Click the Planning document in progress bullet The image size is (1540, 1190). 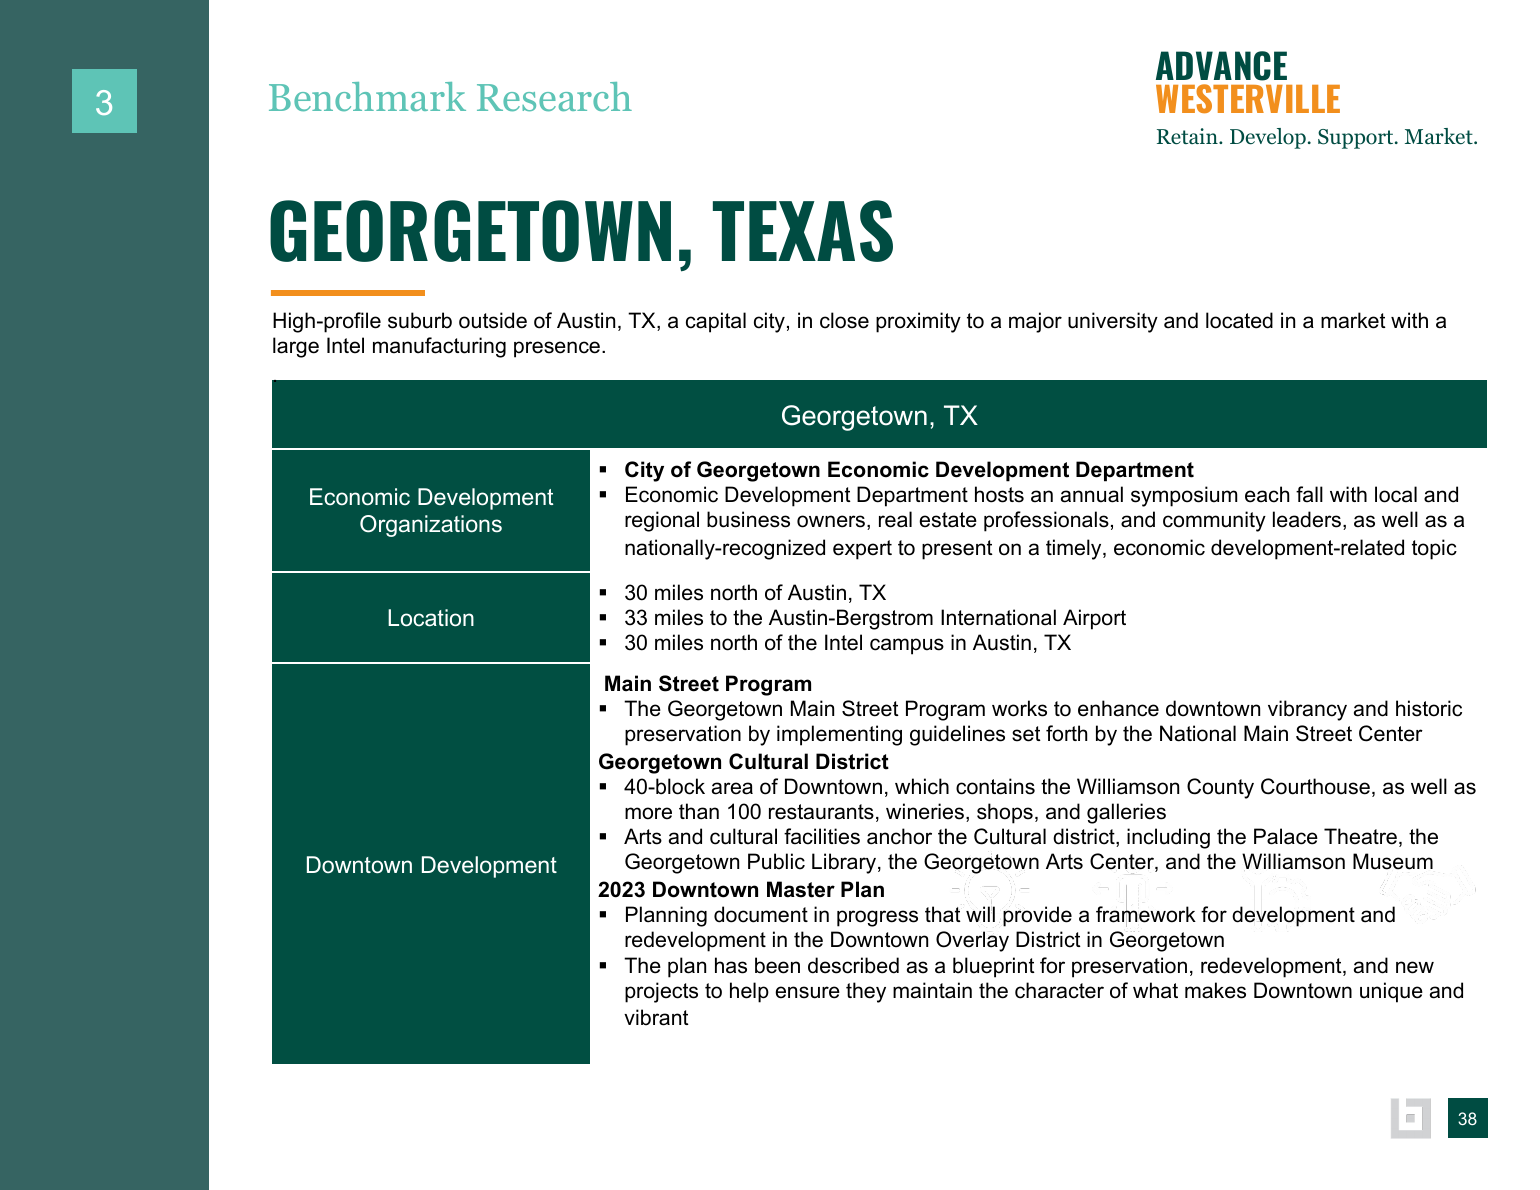[x=1009, y=927]
